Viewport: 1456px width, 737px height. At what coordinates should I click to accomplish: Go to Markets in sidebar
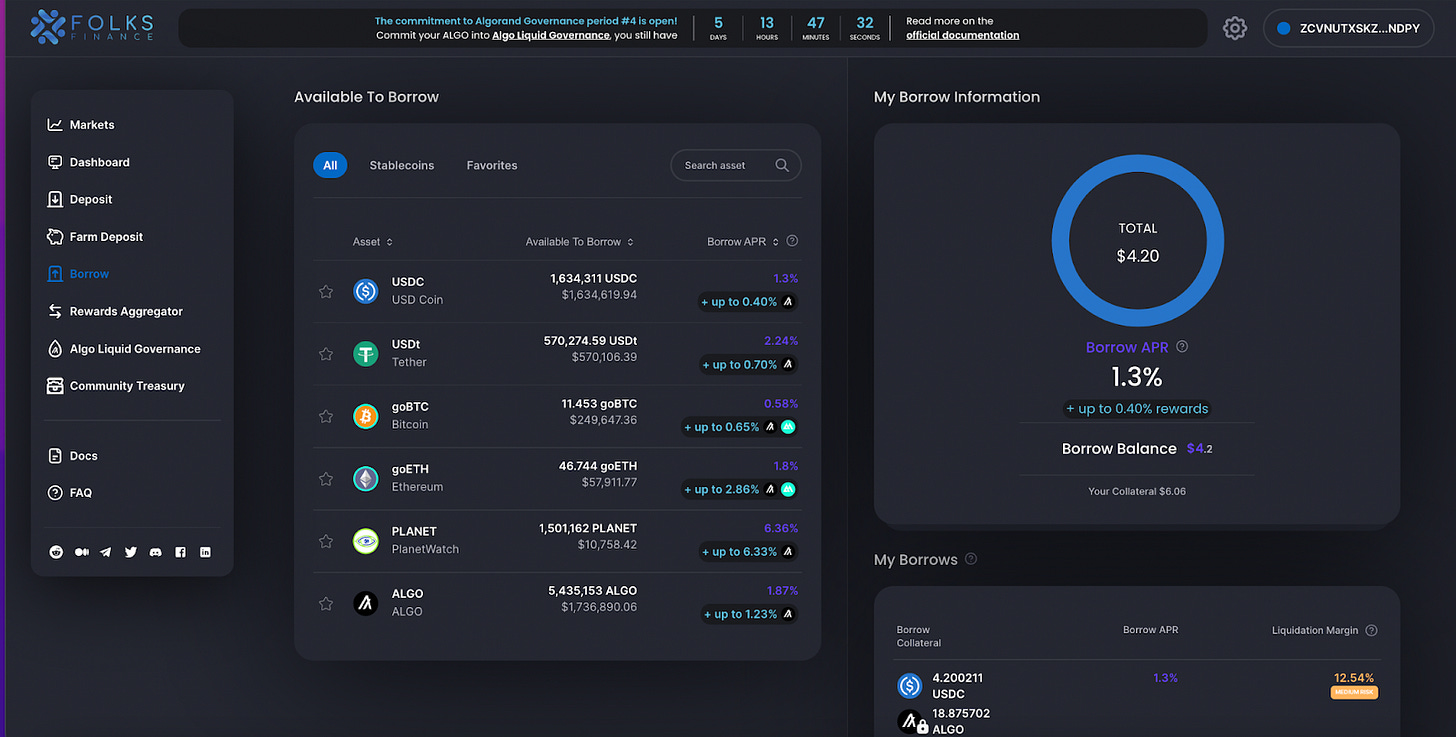point(81,125)
